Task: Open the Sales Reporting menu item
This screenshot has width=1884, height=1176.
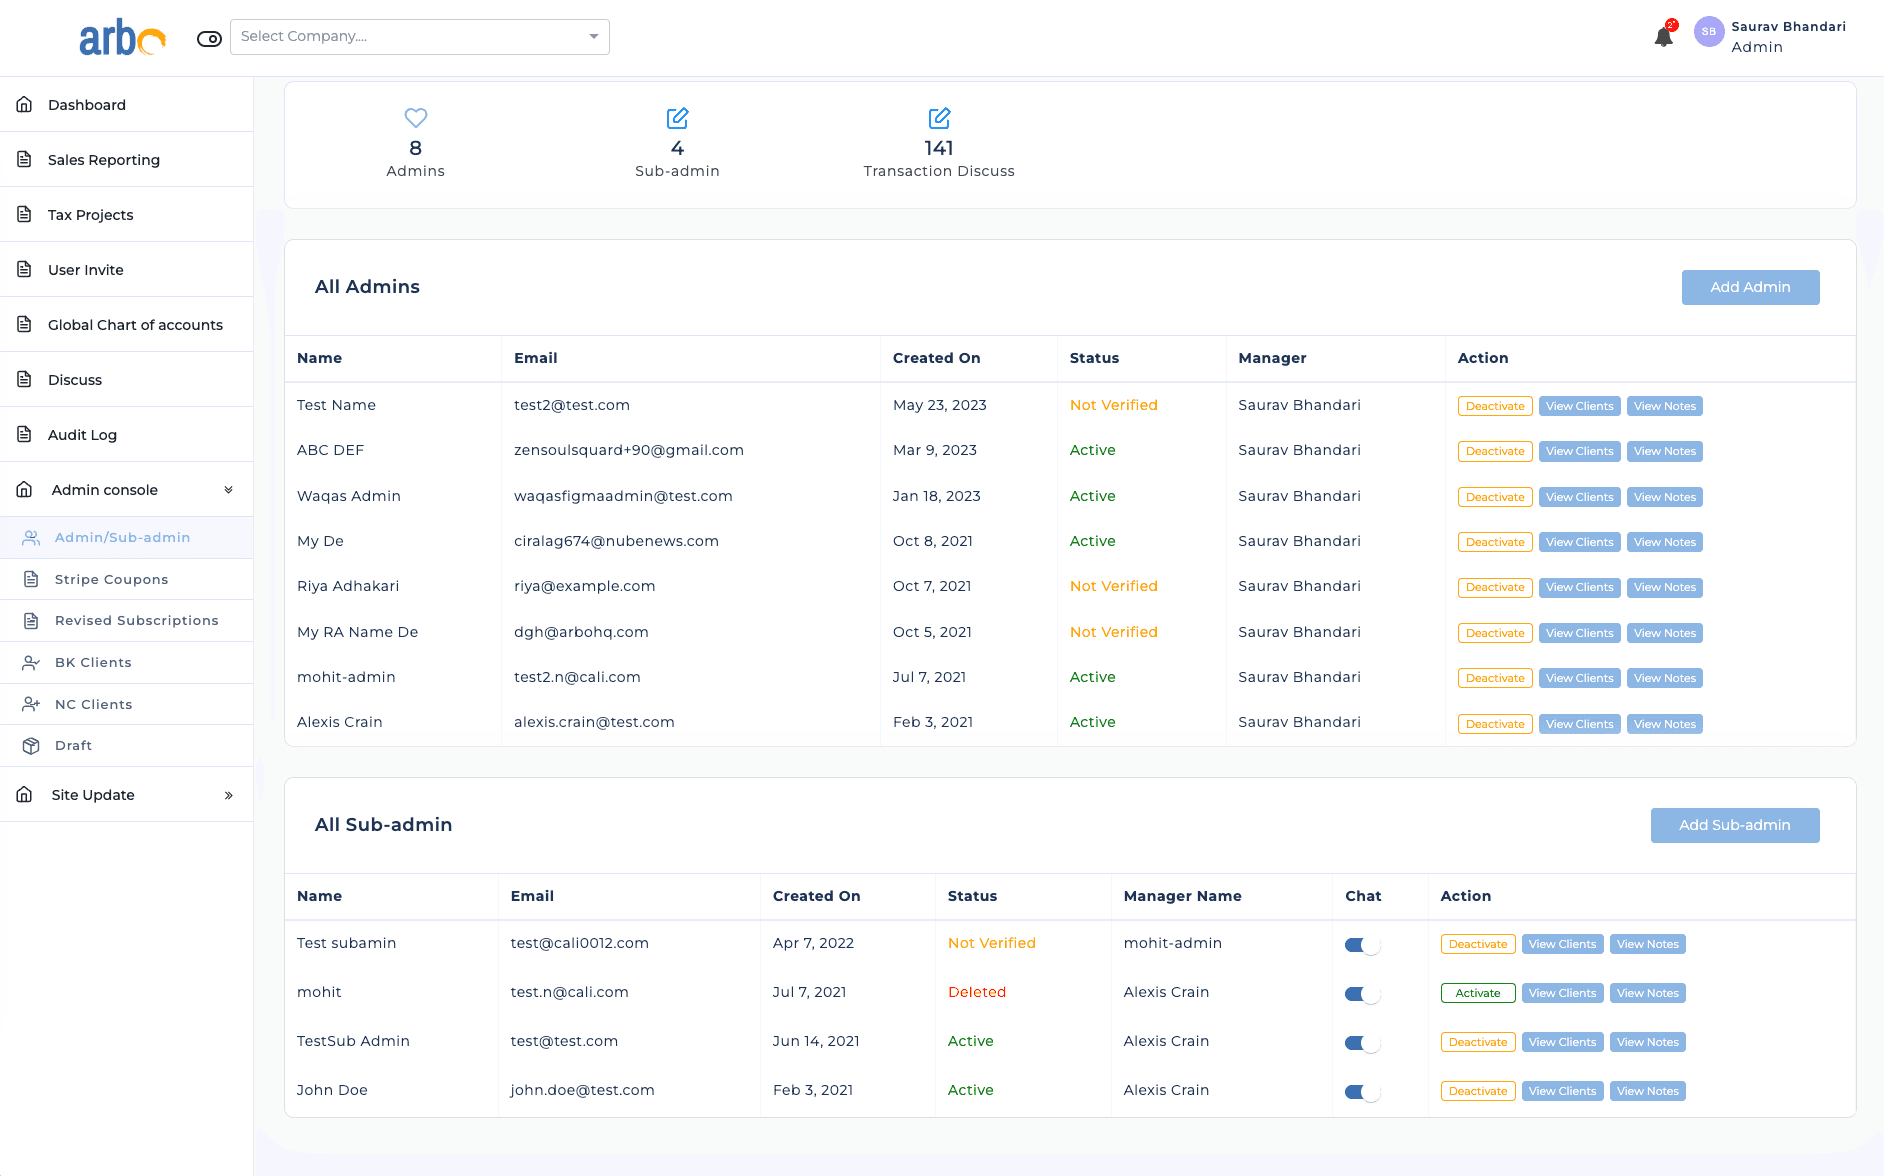Action: click(x=126, y=159)
